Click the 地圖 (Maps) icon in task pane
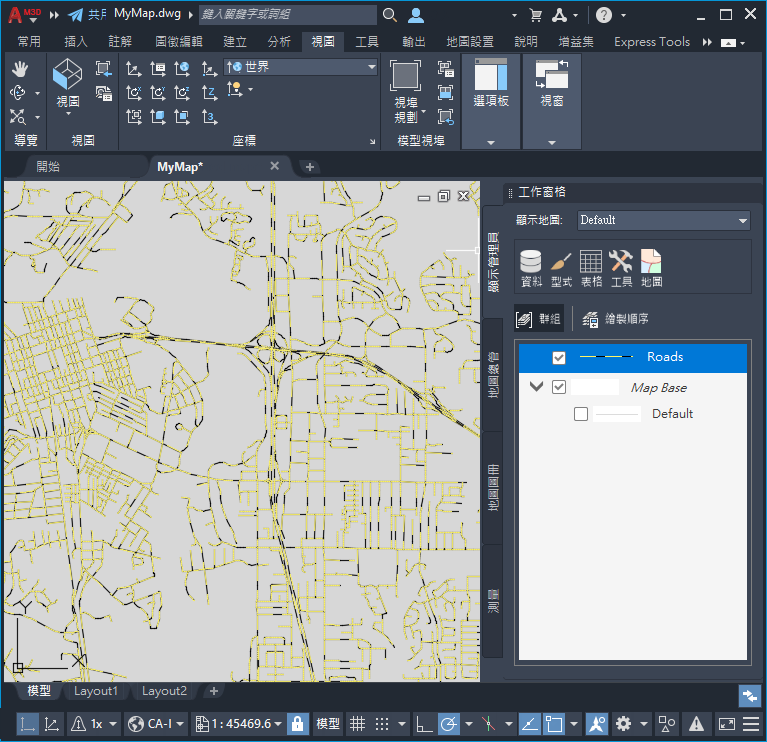This screenshot has height=742, width=767. 651,267
